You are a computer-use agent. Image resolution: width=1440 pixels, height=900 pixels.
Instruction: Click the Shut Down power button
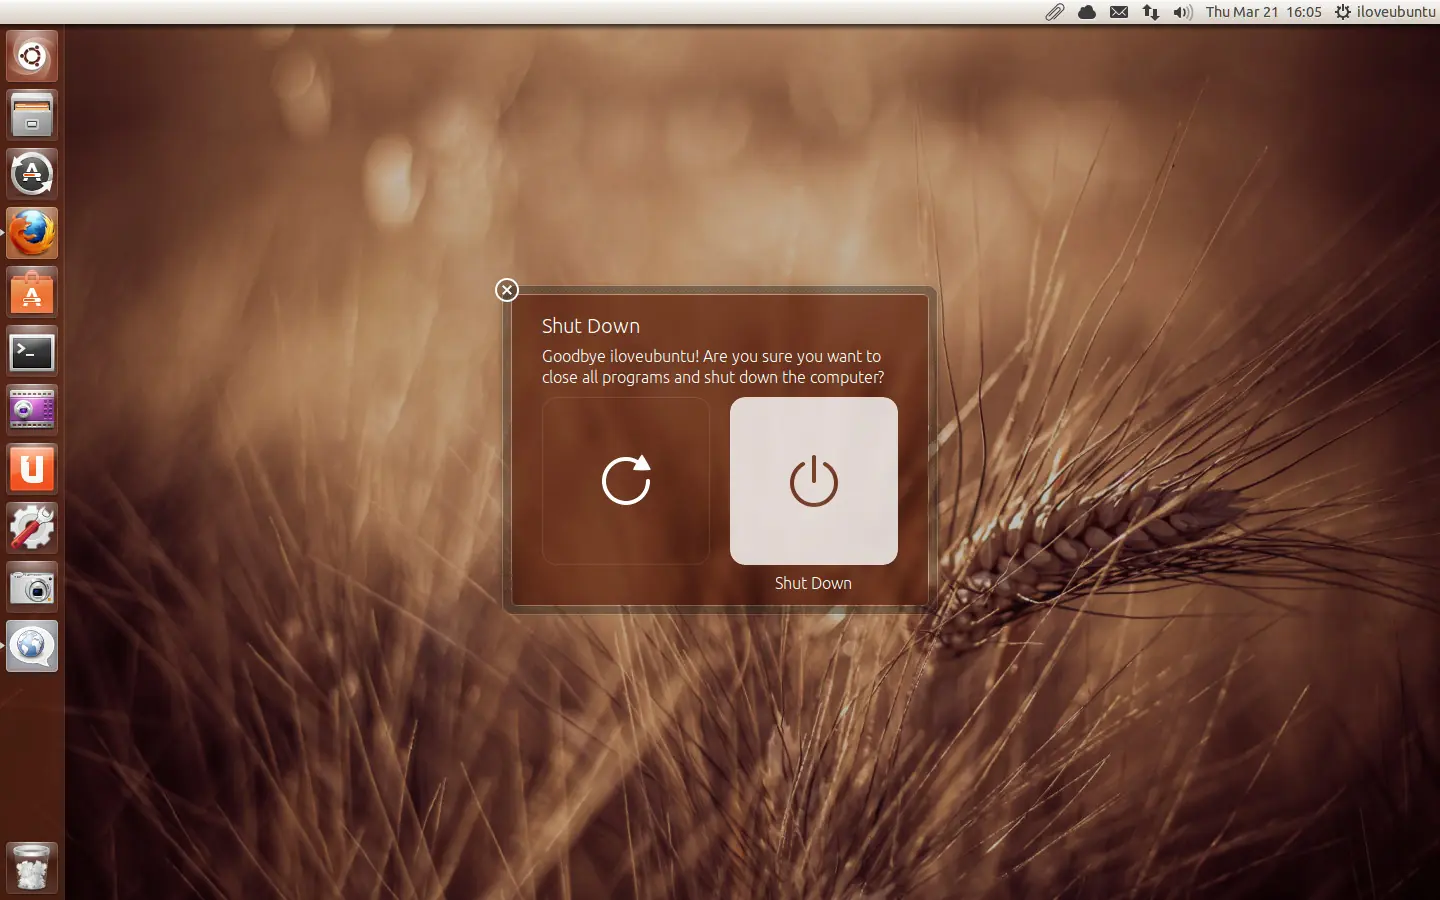click(813, 481)
